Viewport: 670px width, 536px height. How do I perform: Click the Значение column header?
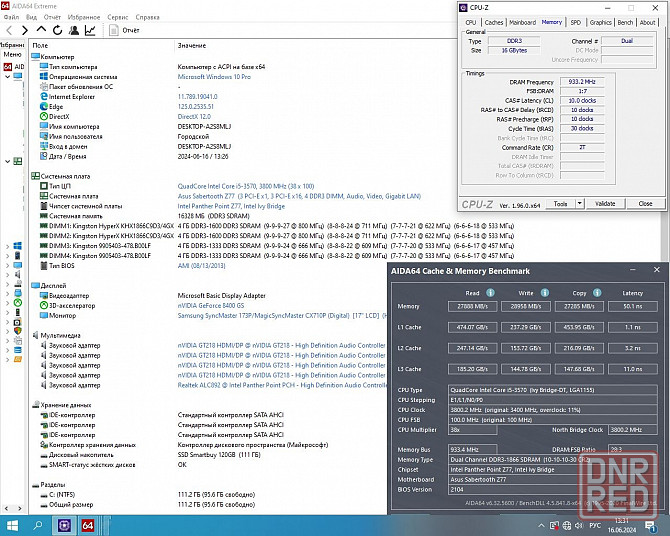(192, 45)
